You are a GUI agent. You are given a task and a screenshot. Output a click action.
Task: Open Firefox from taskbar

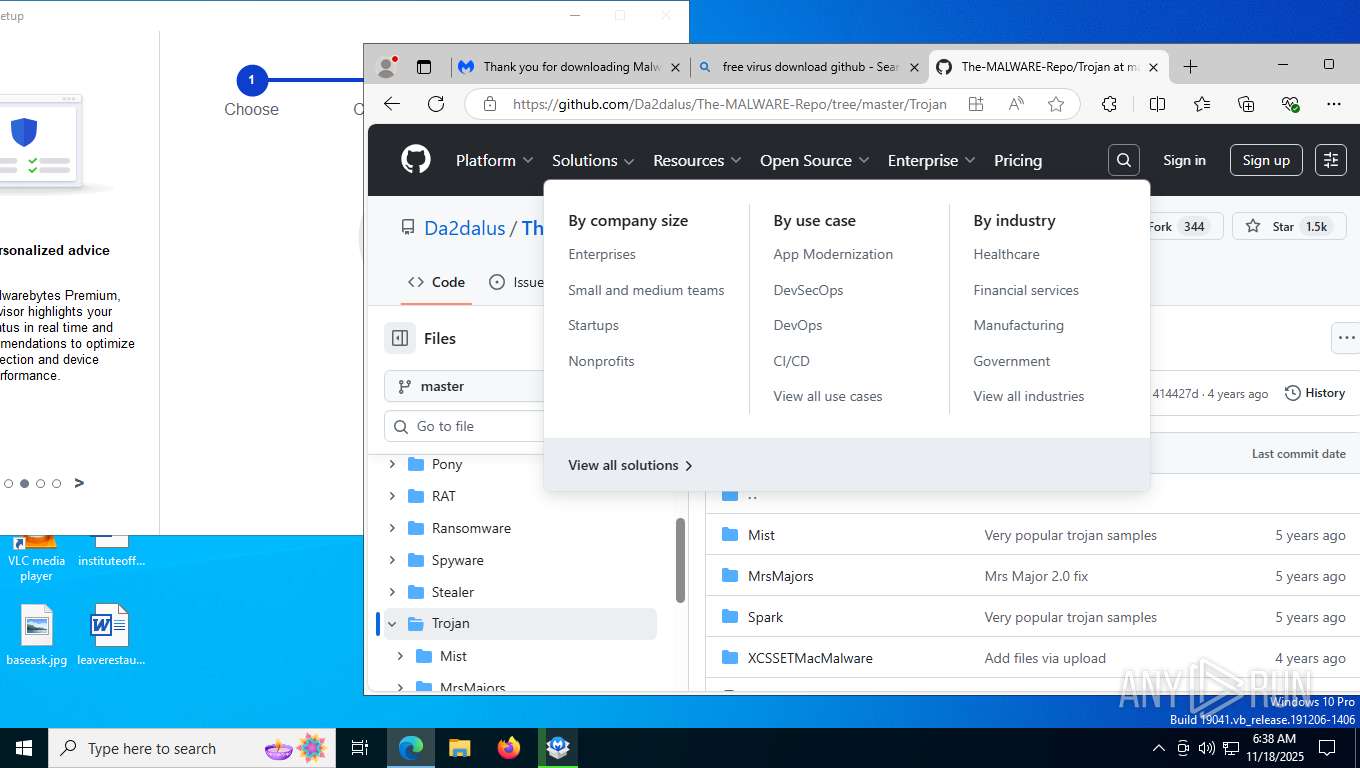point(509,747)
